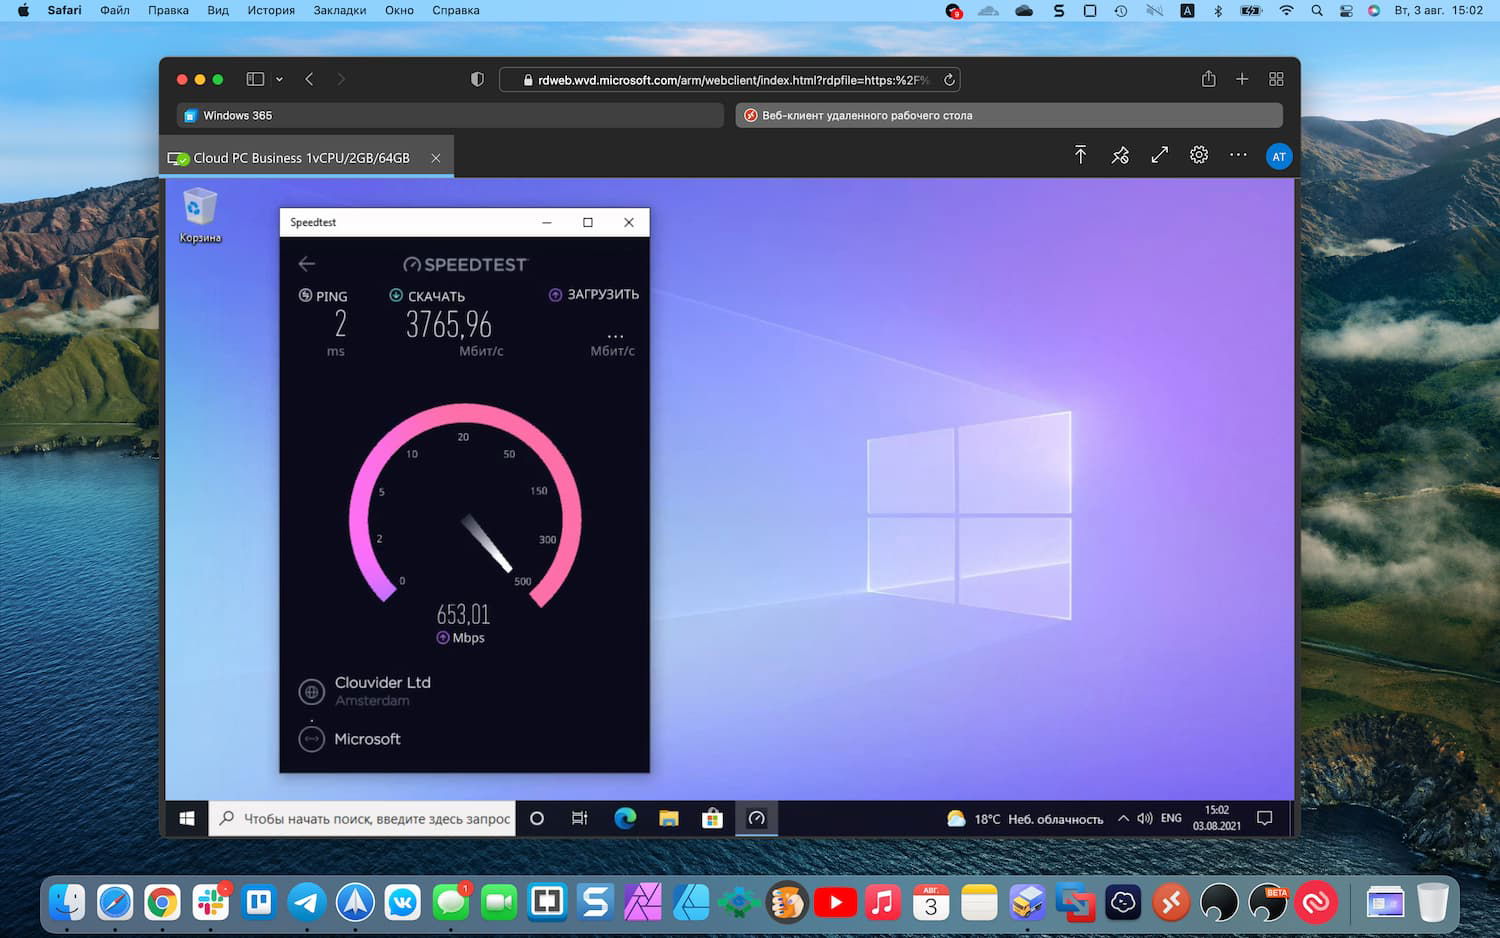Pin the remote desktop toolbar
The height and width of the screenshot is (938, 1500).
point(1120,156)
